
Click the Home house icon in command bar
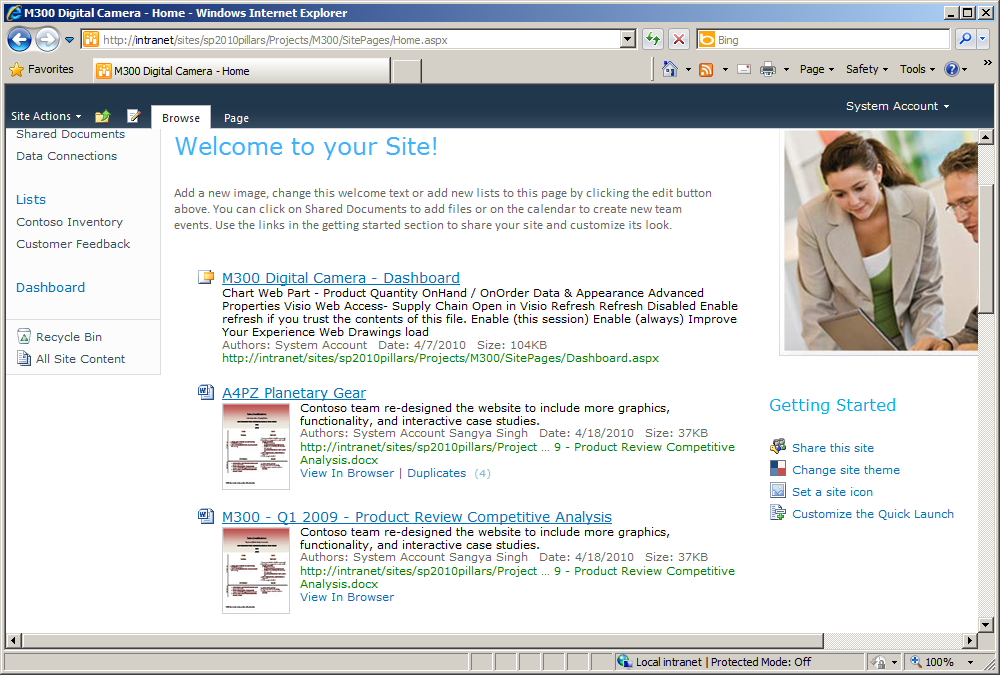coord(670,69)
